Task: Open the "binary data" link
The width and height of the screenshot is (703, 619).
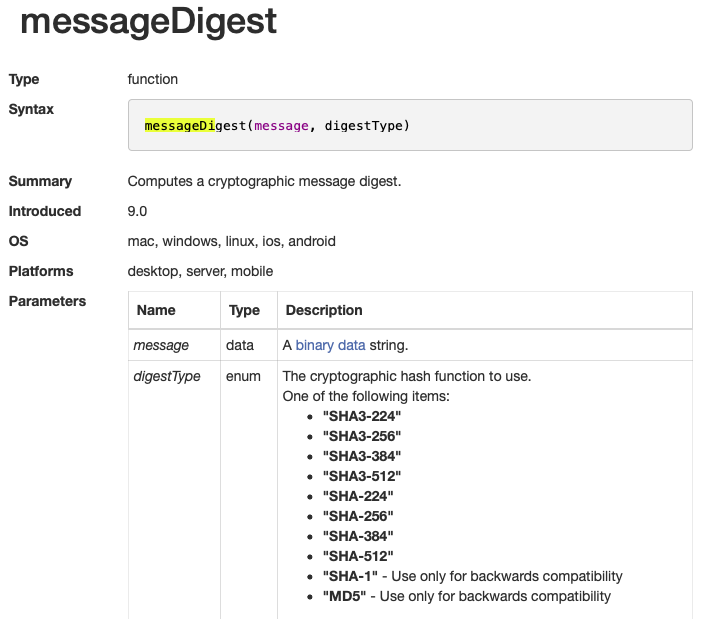Action: [330, 345]
